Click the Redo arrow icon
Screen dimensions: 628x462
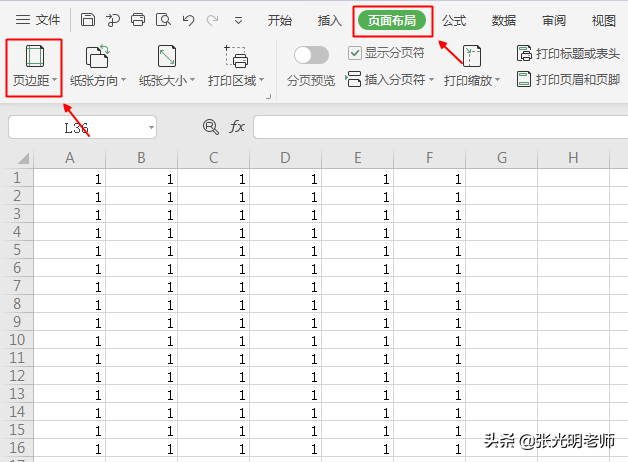213,20
